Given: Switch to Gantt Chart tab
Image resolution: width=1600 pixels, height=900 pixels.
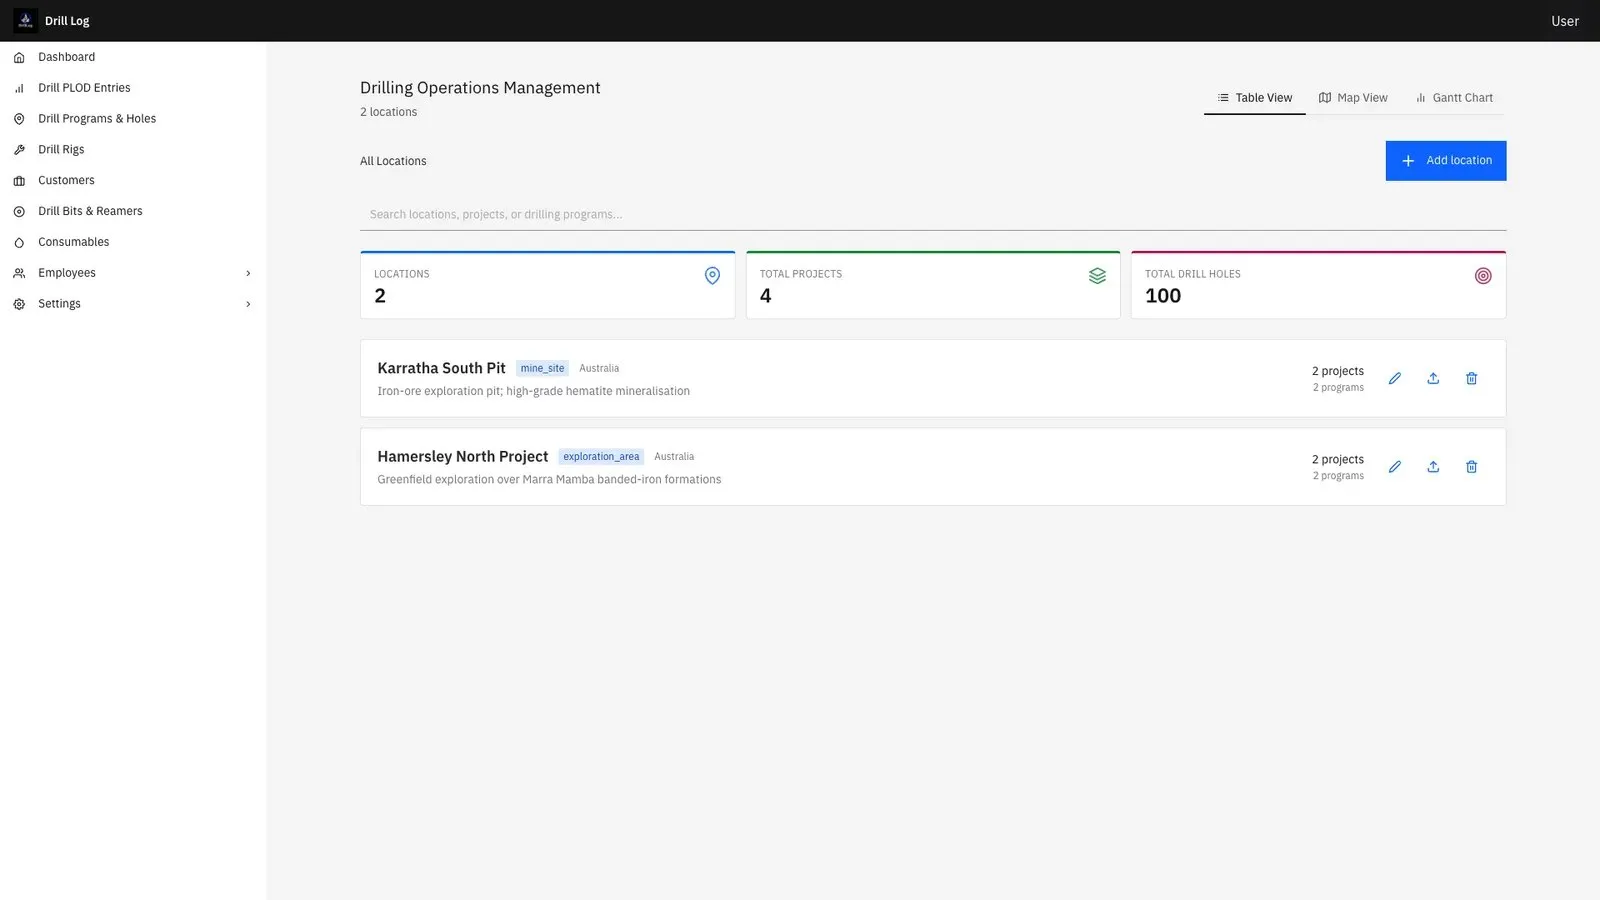Looking at the screenshot, I should pyautogui.click(x=1454, y=98).
